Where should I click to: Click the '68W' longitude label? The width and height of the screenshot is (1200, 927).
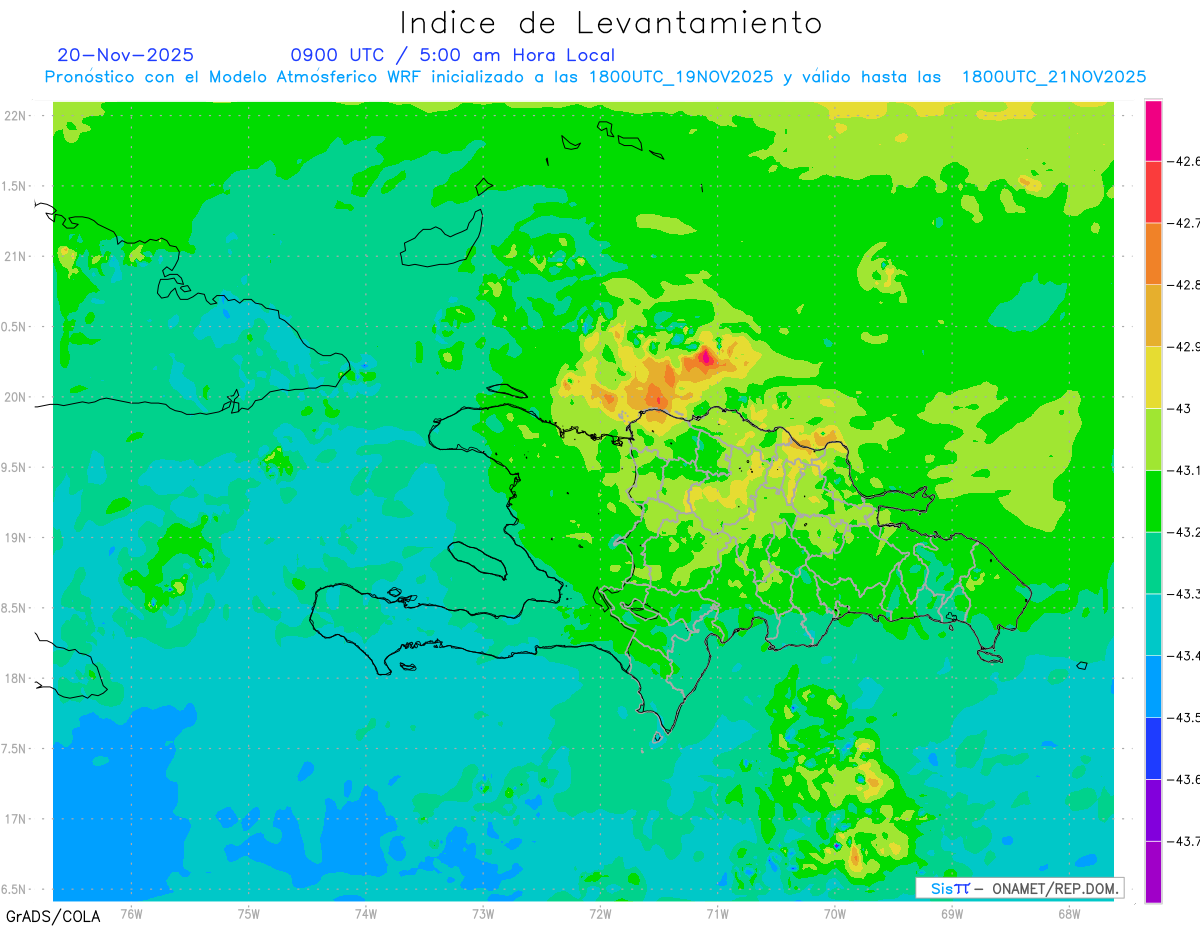[1068, 913]
